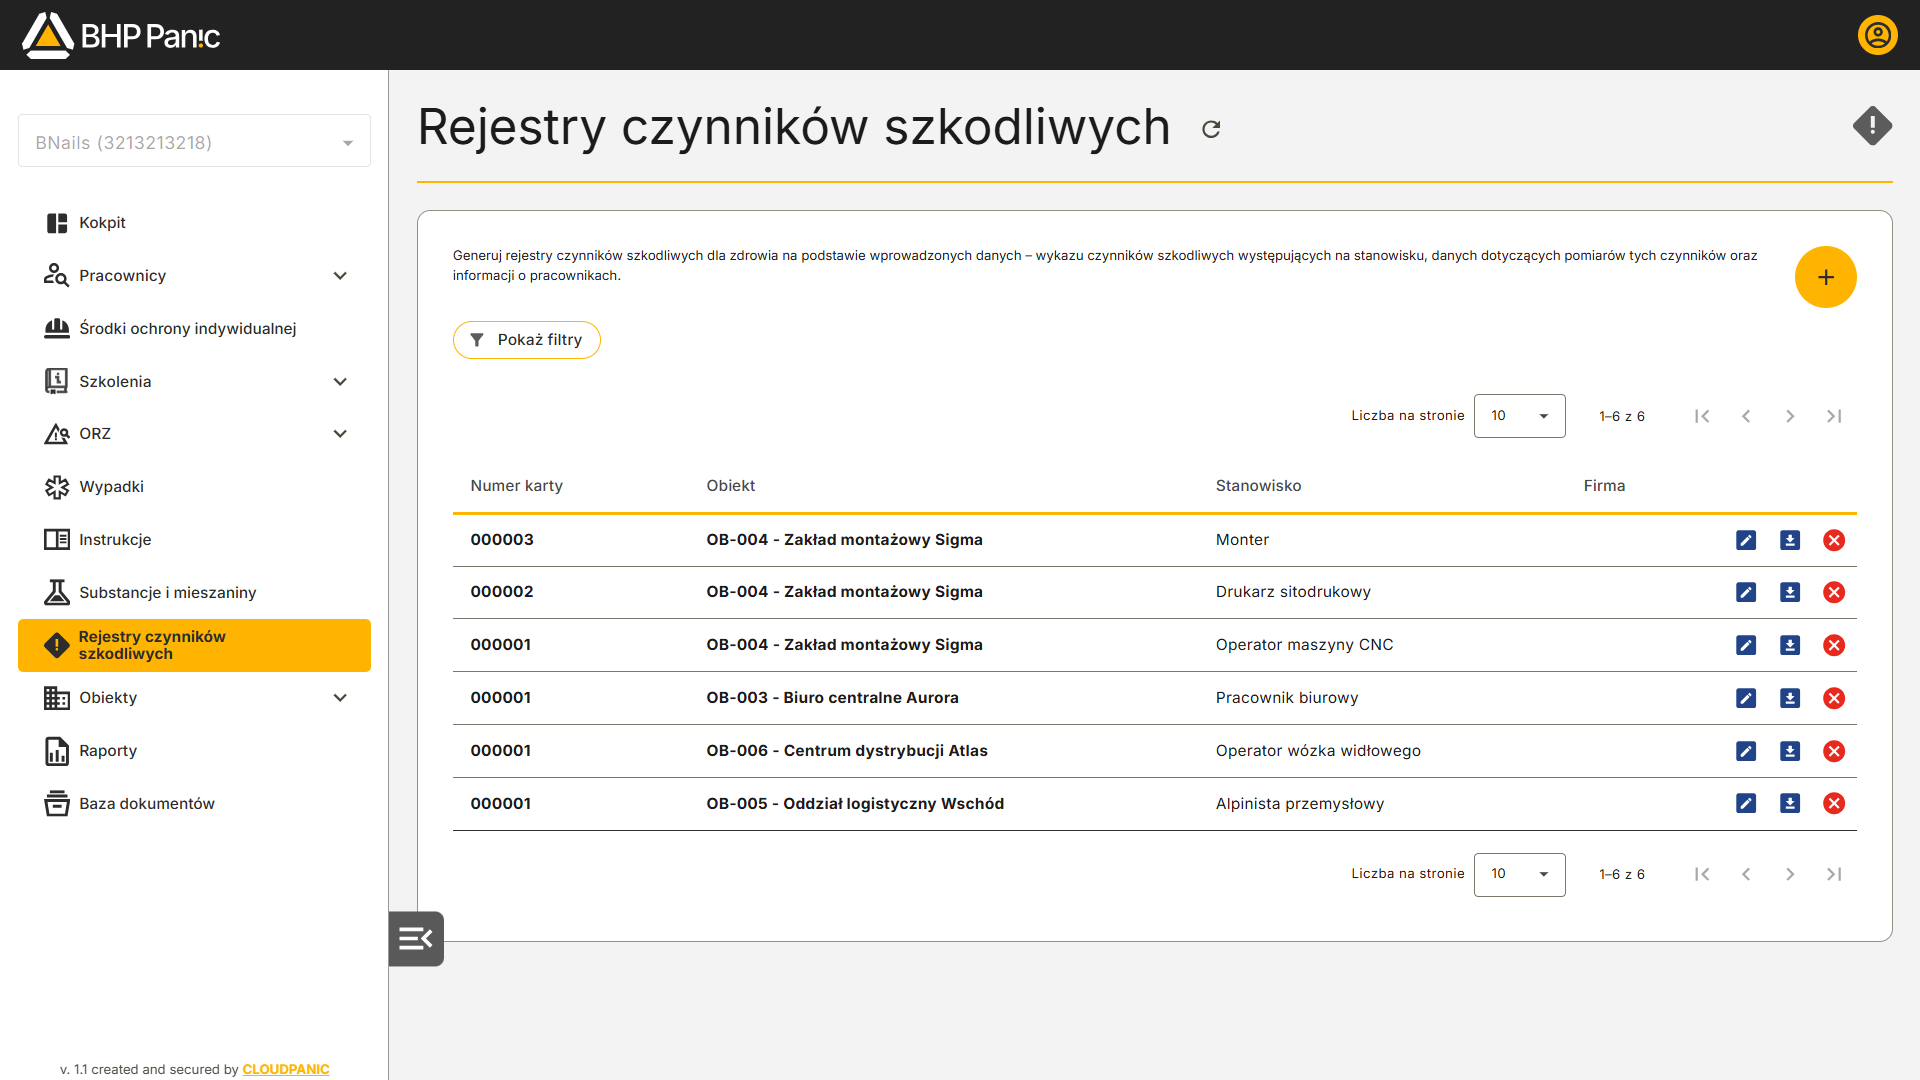The height and width of the screenshot is (1080, 1920).
Task: Click the hazard diamond icon top right
Action: 1872,126
